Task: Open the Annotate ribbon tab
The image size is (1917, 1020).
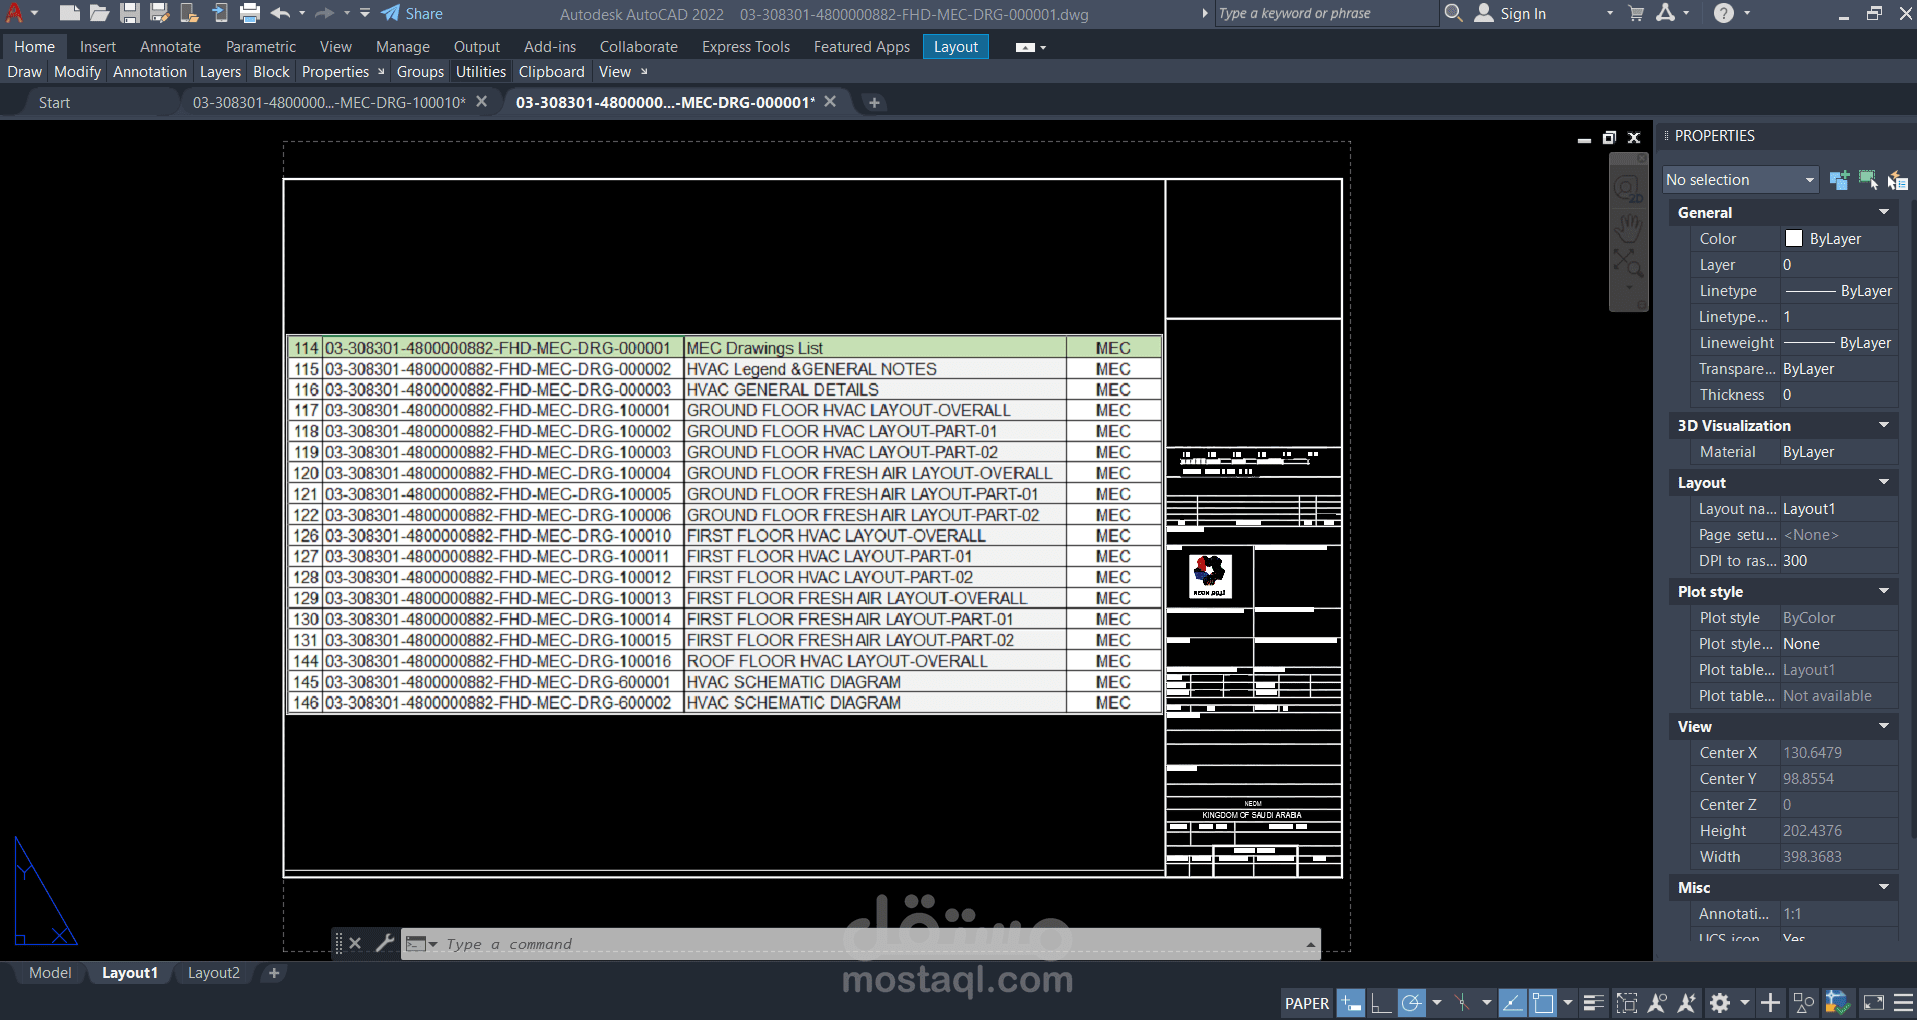Action: click(170, 47)
